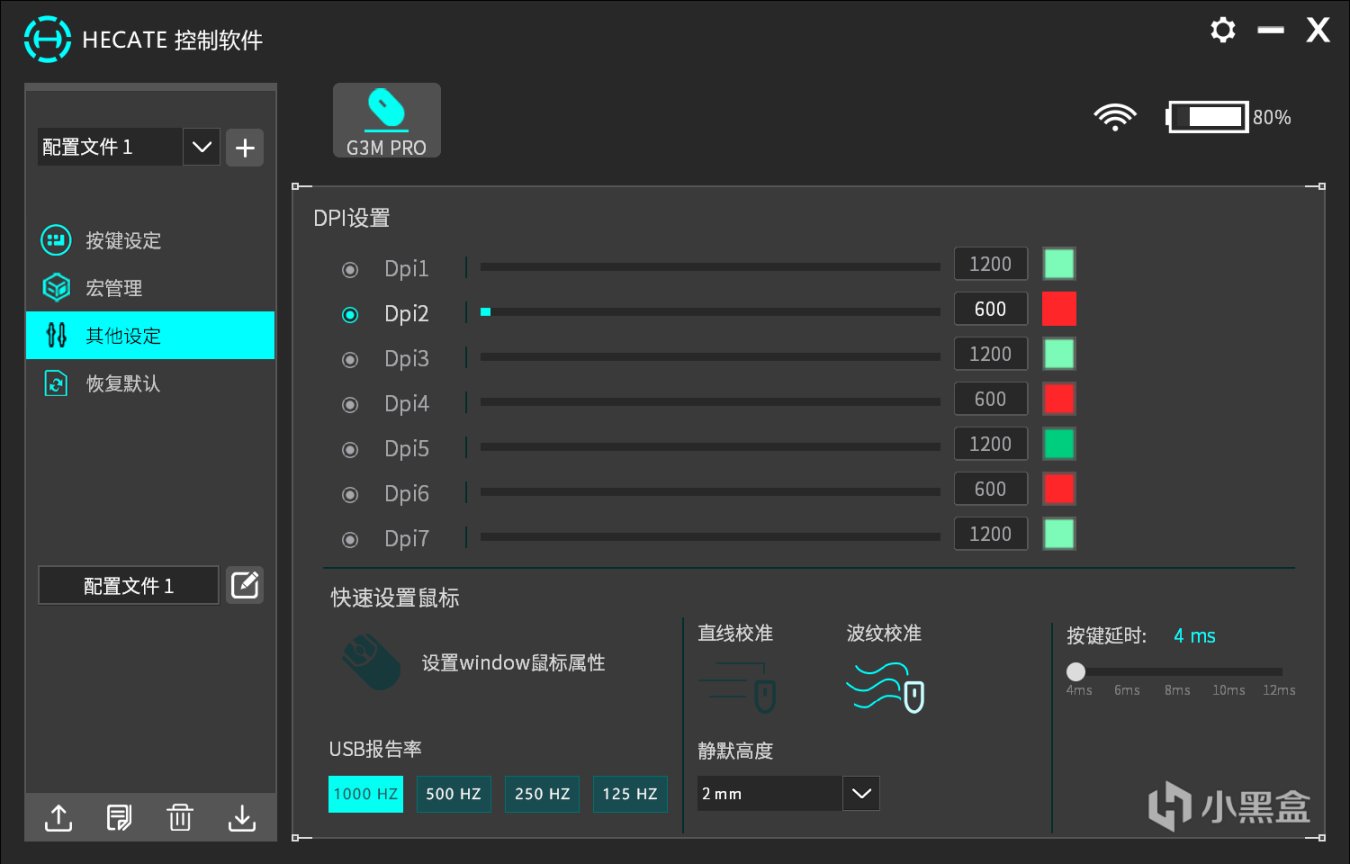Click the add new profile plus button
The height and width of the screenshot is (864, 1350).
tap(244, 146)
